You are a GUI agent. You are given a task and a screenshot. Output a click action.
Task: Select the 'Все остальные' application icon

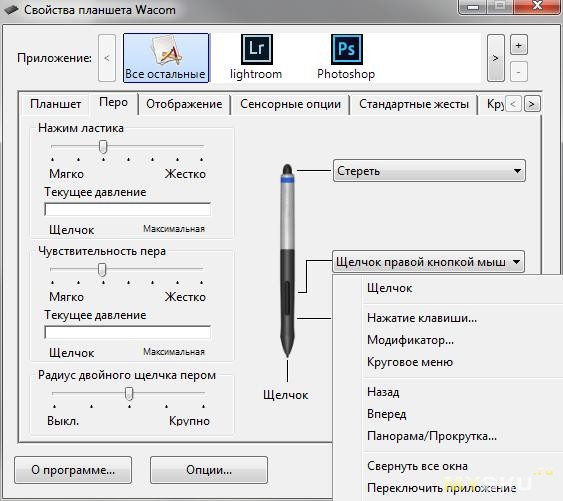pyautogui.click(x=166, y=58)
